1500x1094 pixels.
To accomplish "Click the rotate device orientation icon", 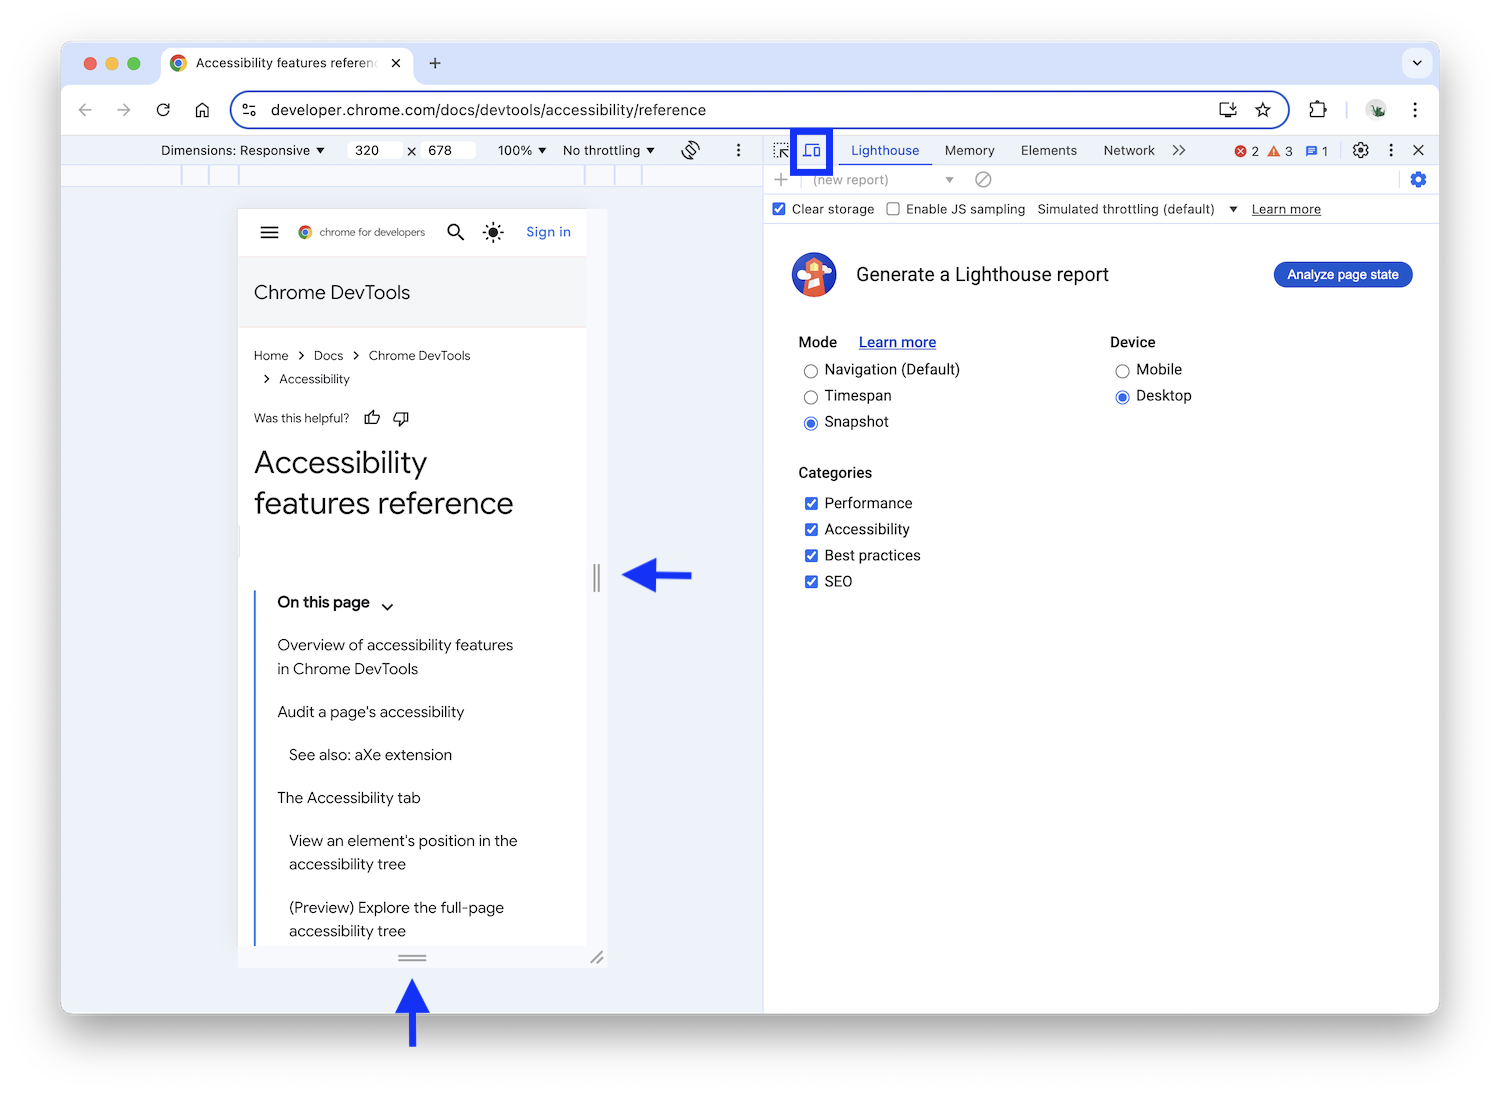I will (x=690, y=150).
